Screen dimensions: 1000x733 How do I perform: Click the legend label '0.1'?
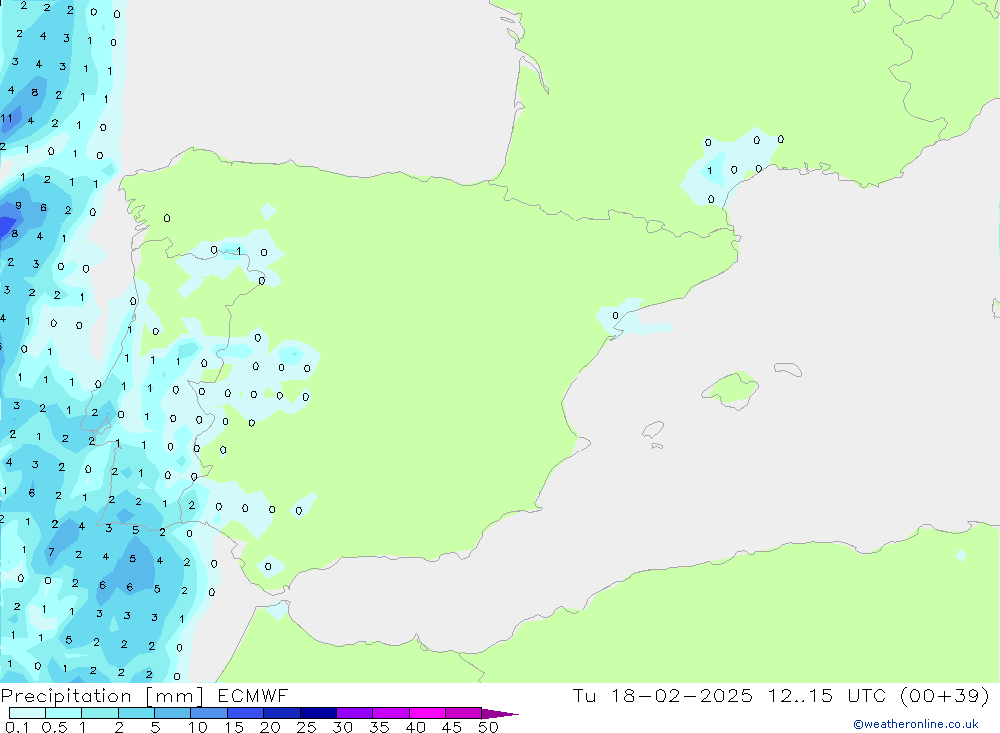(x=17, y=727)
